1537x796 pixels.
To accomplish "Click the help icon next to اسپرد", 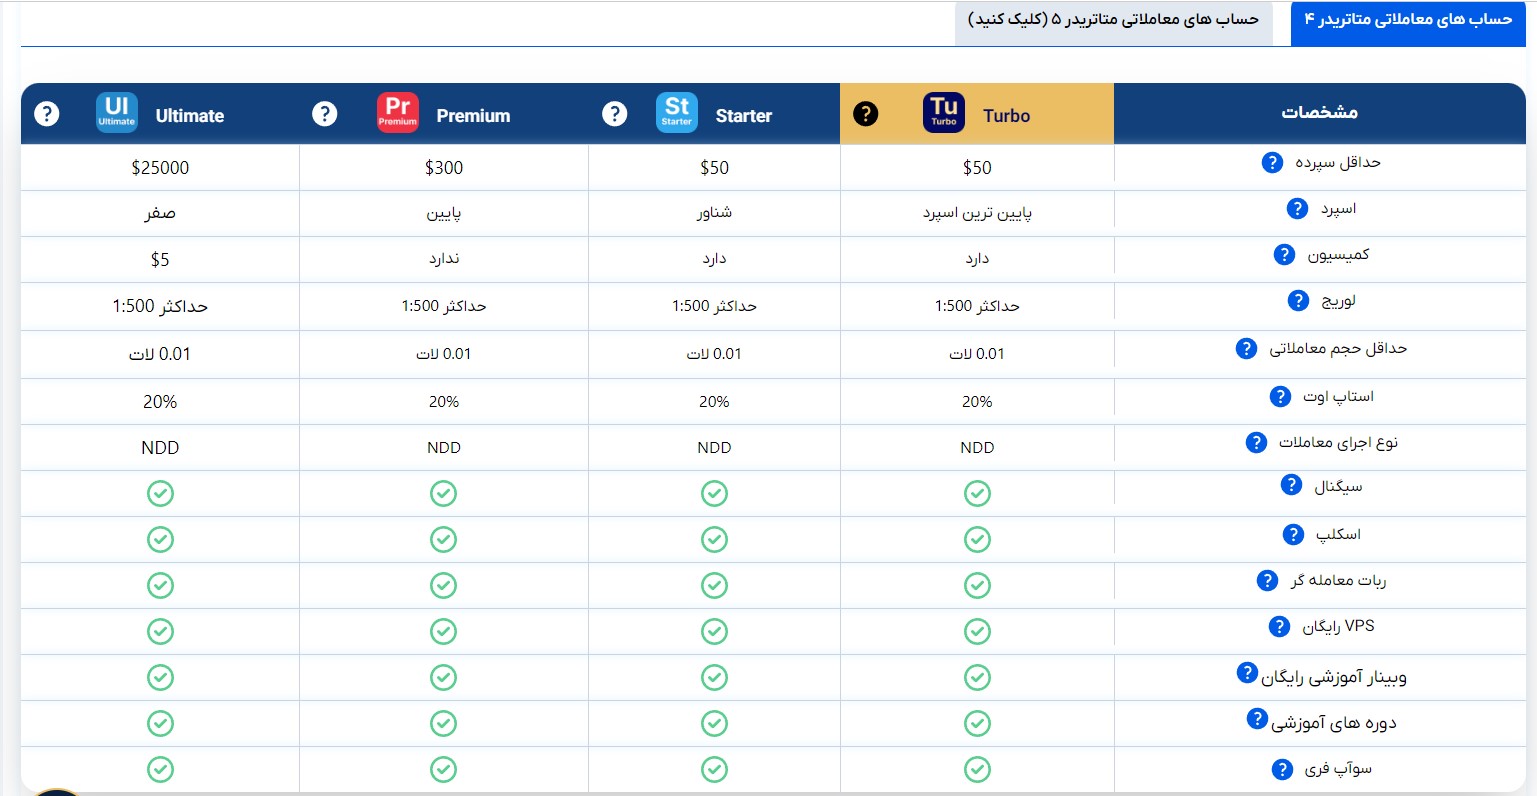I will click(x=1297, y=208).
